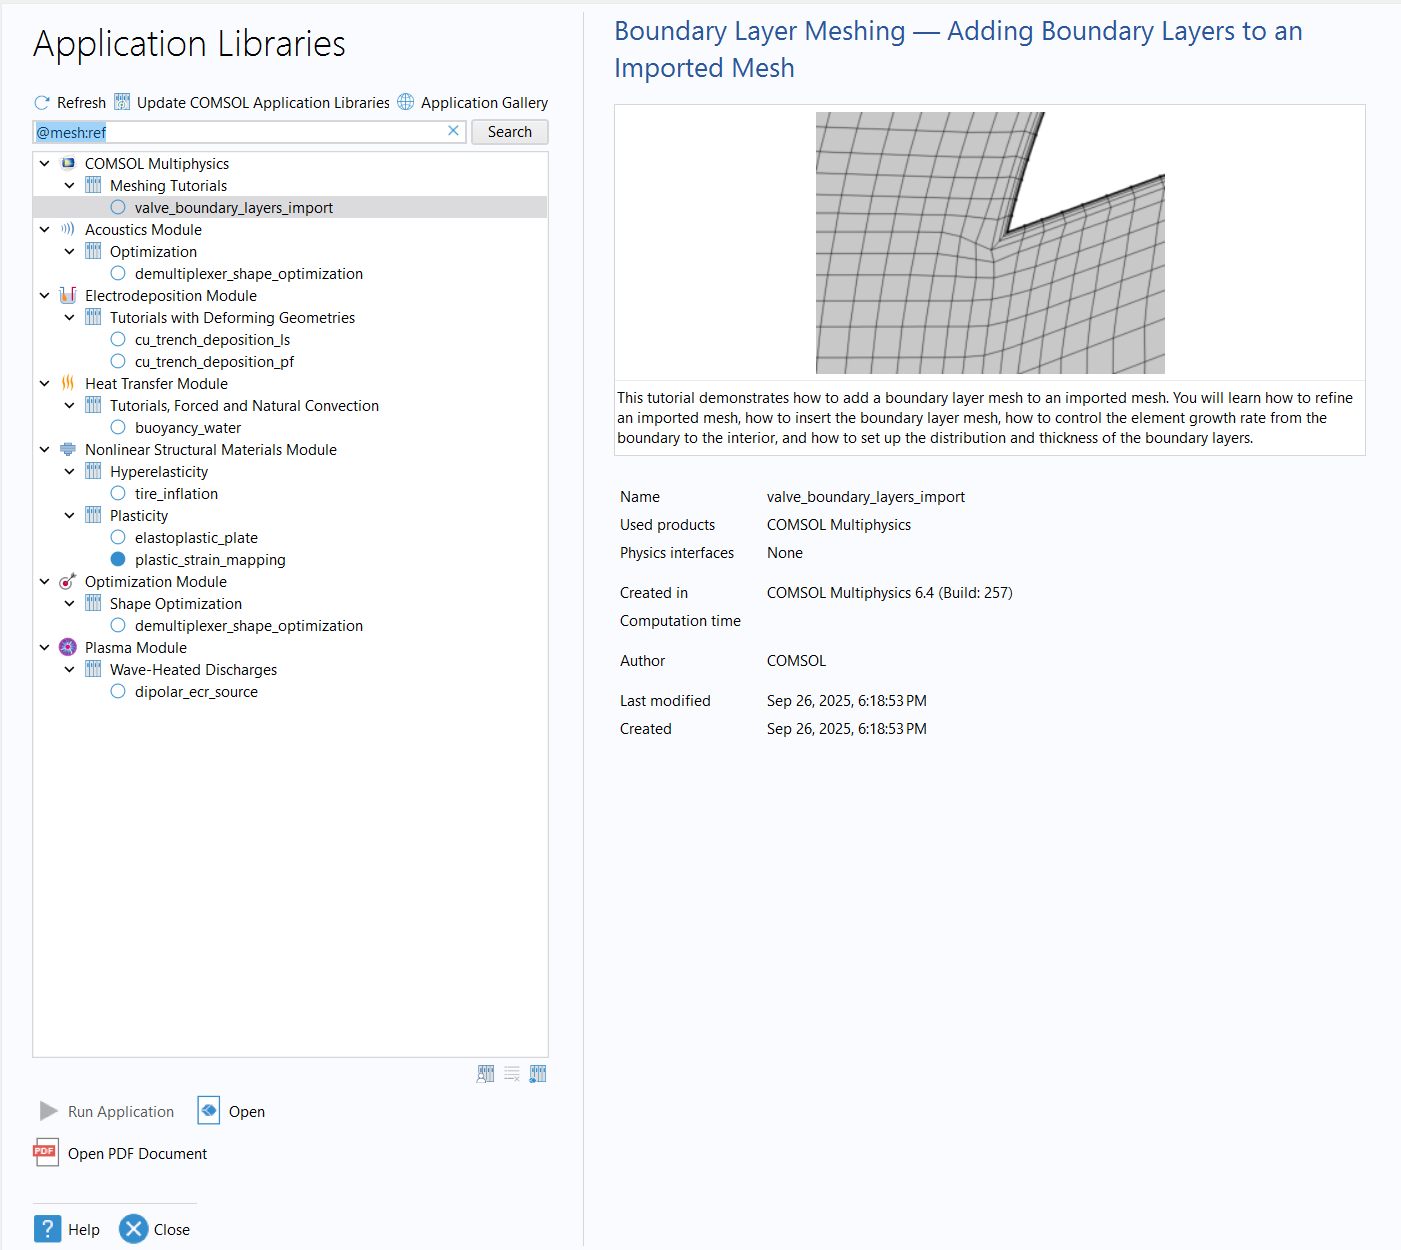Click the Refresh label
Viewport: 1401px width, 1250px height.
pos(81,102)
